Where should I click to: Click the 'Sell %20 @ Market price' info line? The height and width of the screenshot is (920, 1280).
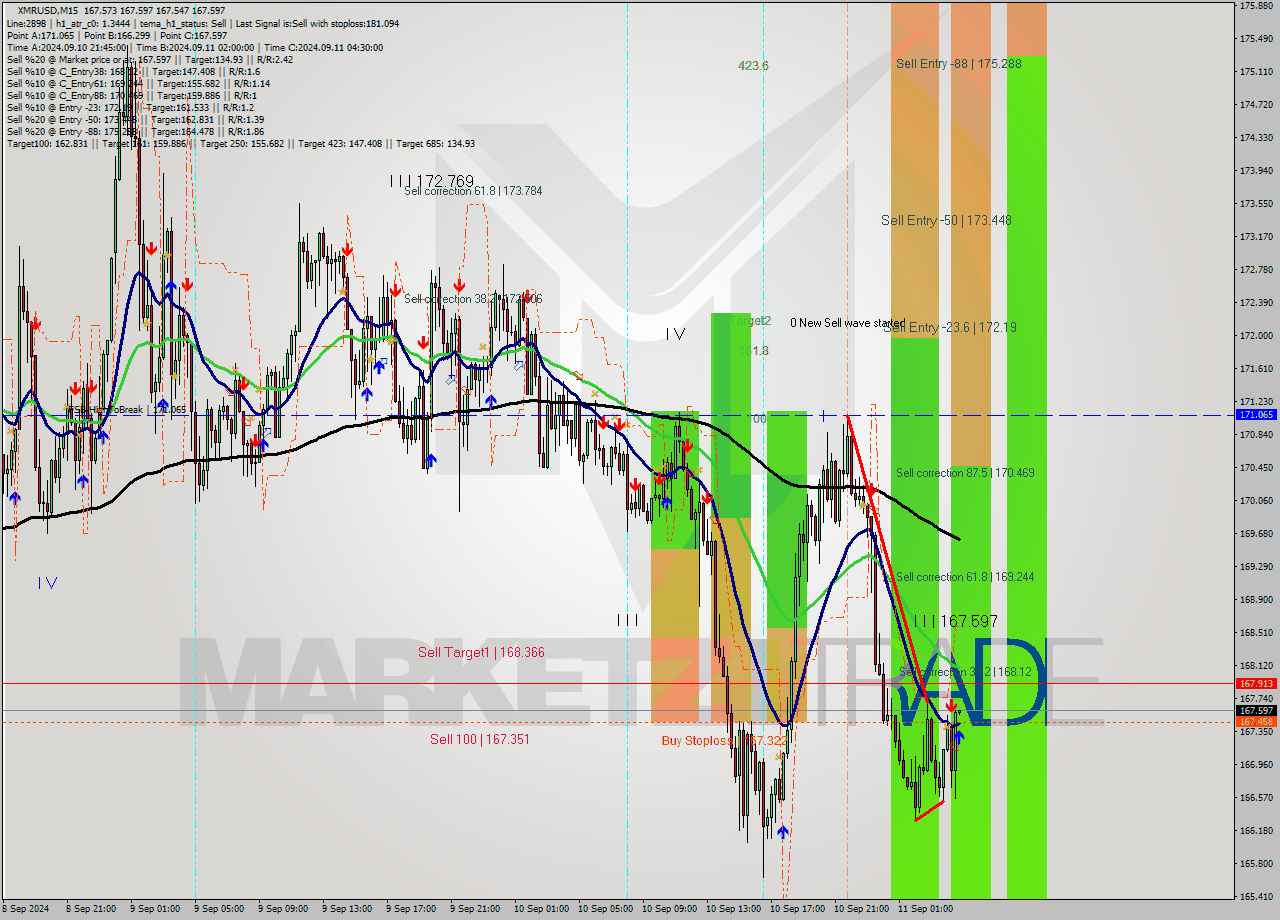(149, 59)
